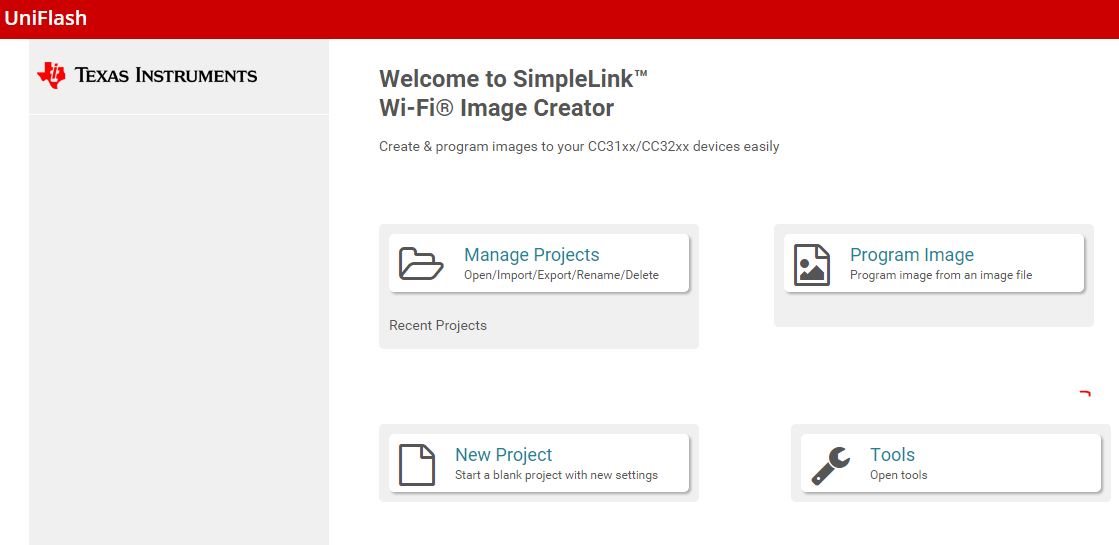Click 'Start a blank project with new settings' text

click(x=556, y=475)
